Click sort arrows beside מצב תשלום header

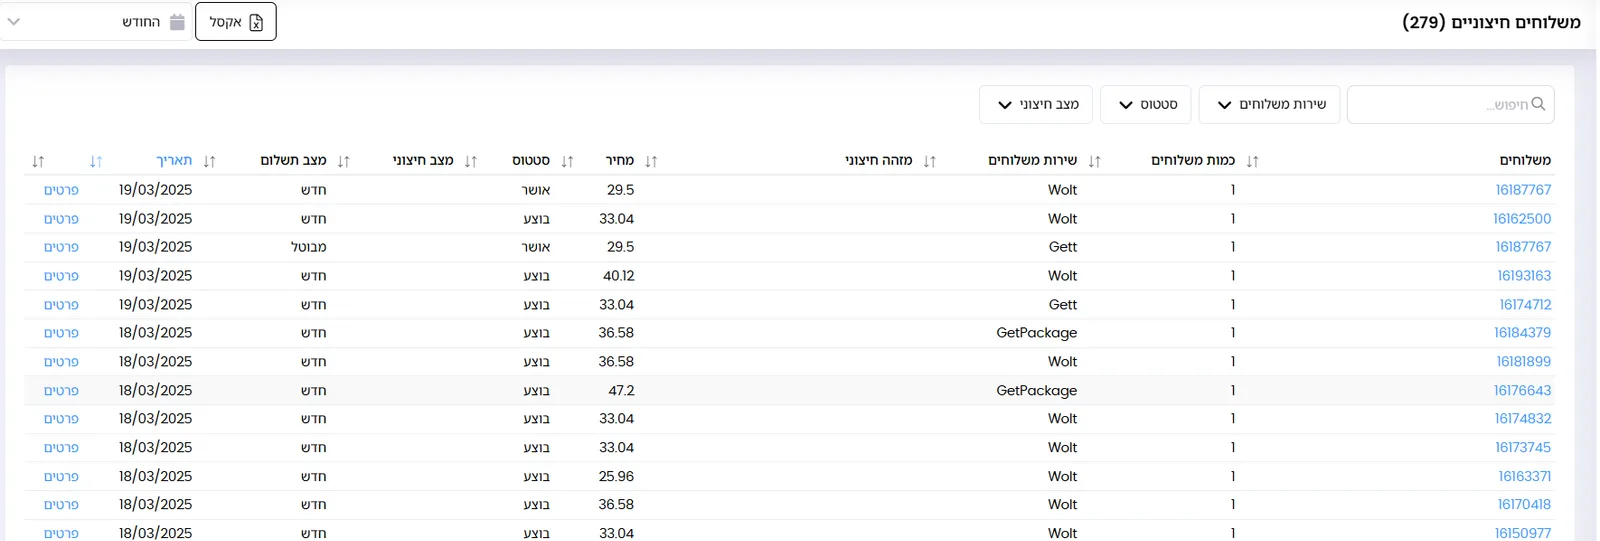344,161
